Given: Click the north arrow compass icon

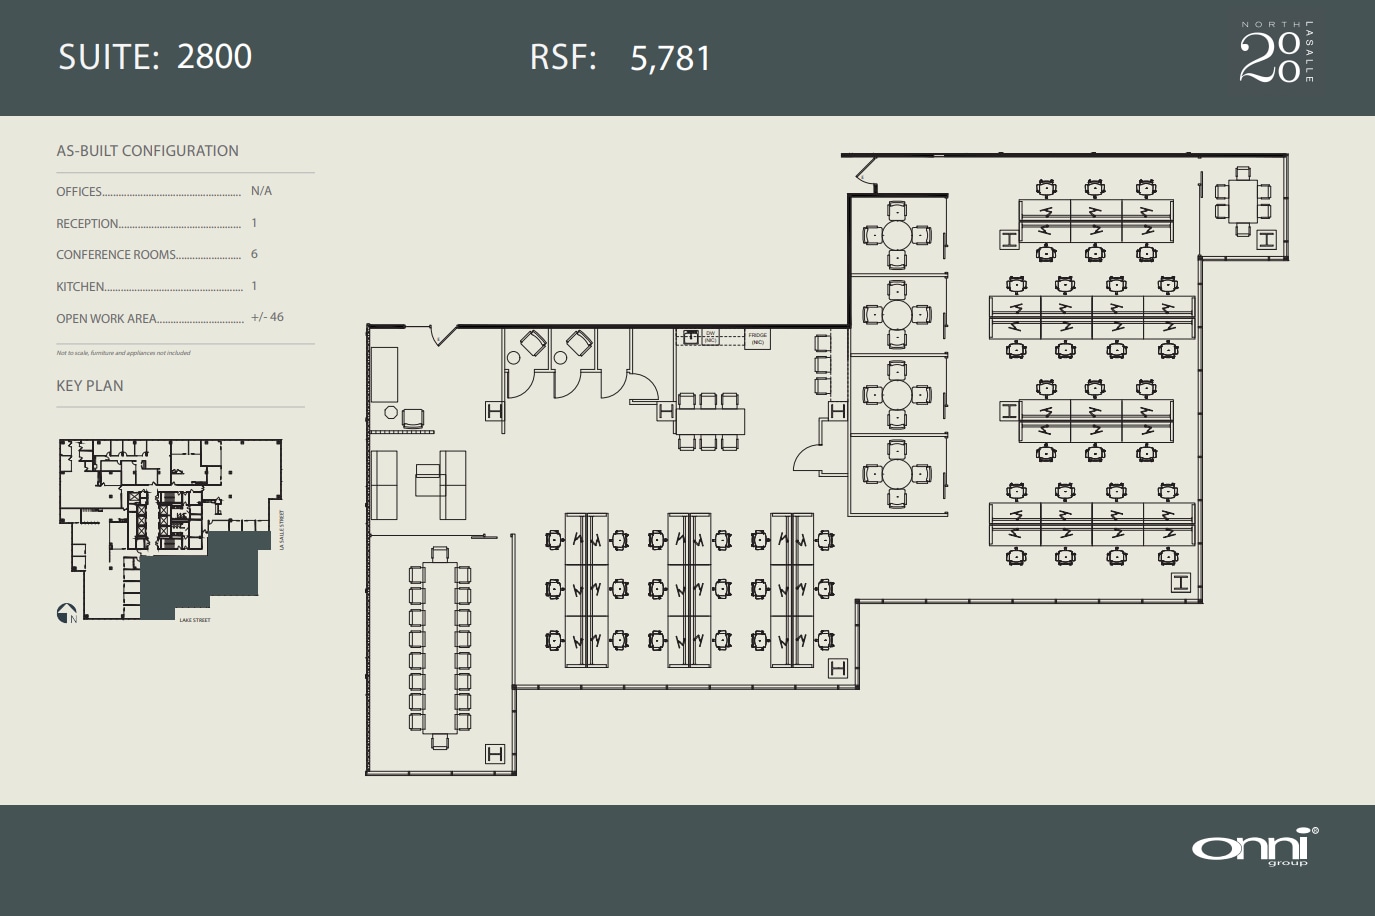Looking at the screenshot, I should tap(65, 613).
